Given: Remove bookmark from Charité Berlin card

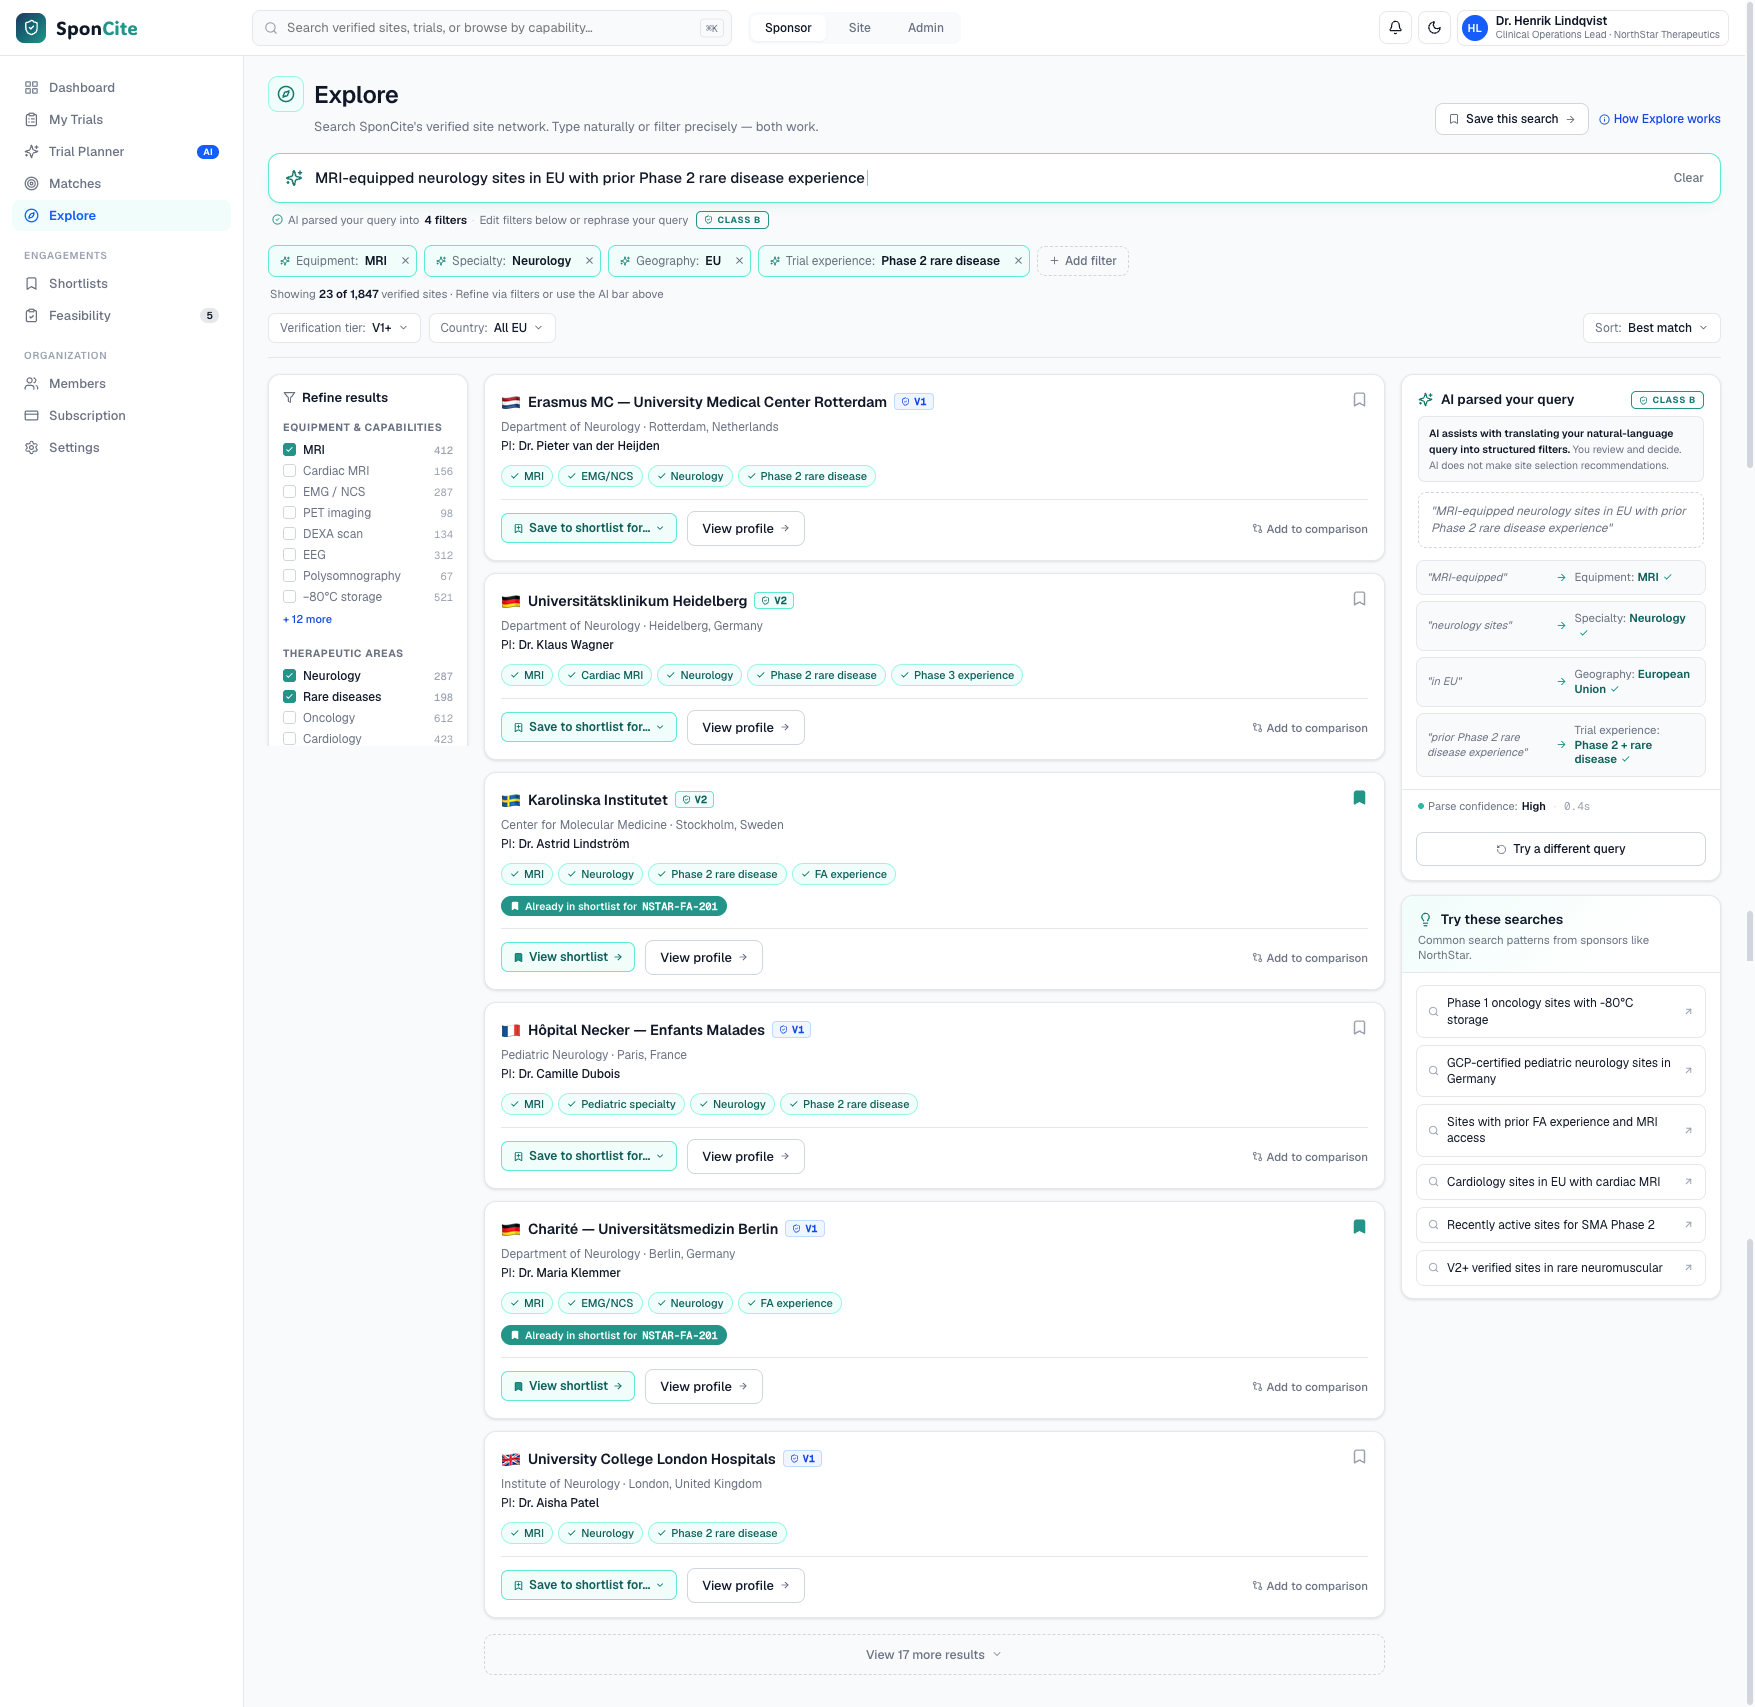Looking at the screenshot, I should pos(1359,1227).
